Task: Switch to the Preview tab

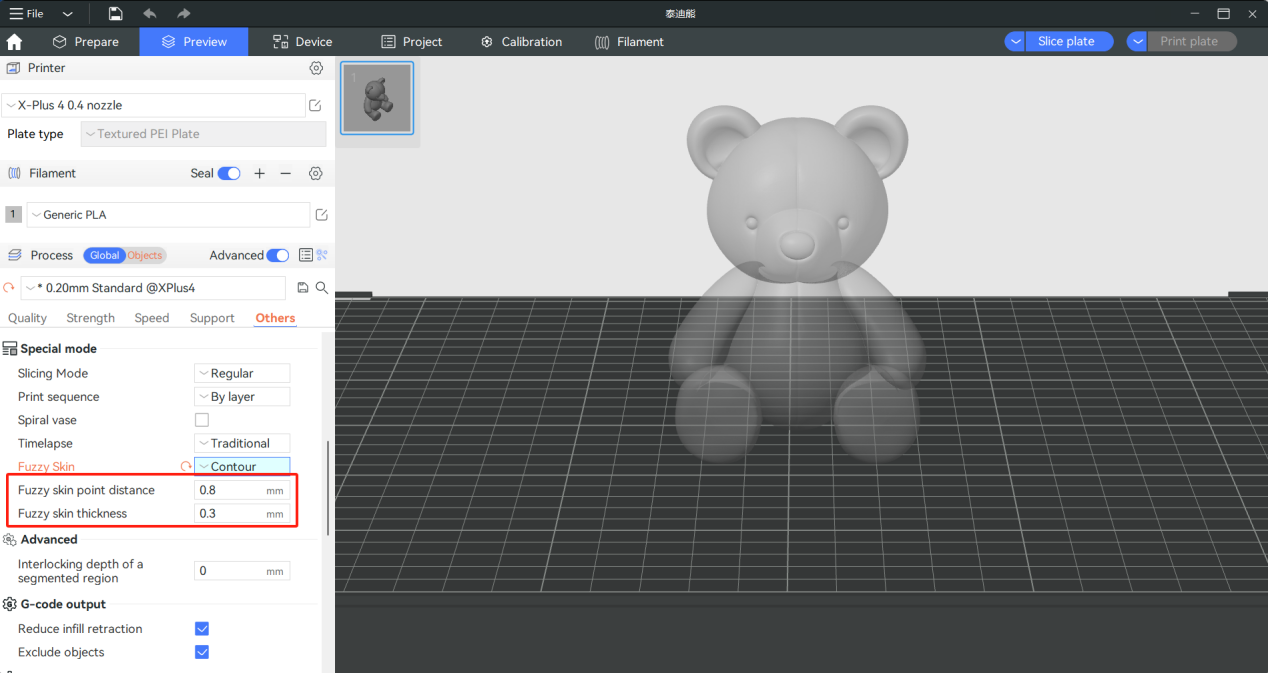Action: [194, 42]
